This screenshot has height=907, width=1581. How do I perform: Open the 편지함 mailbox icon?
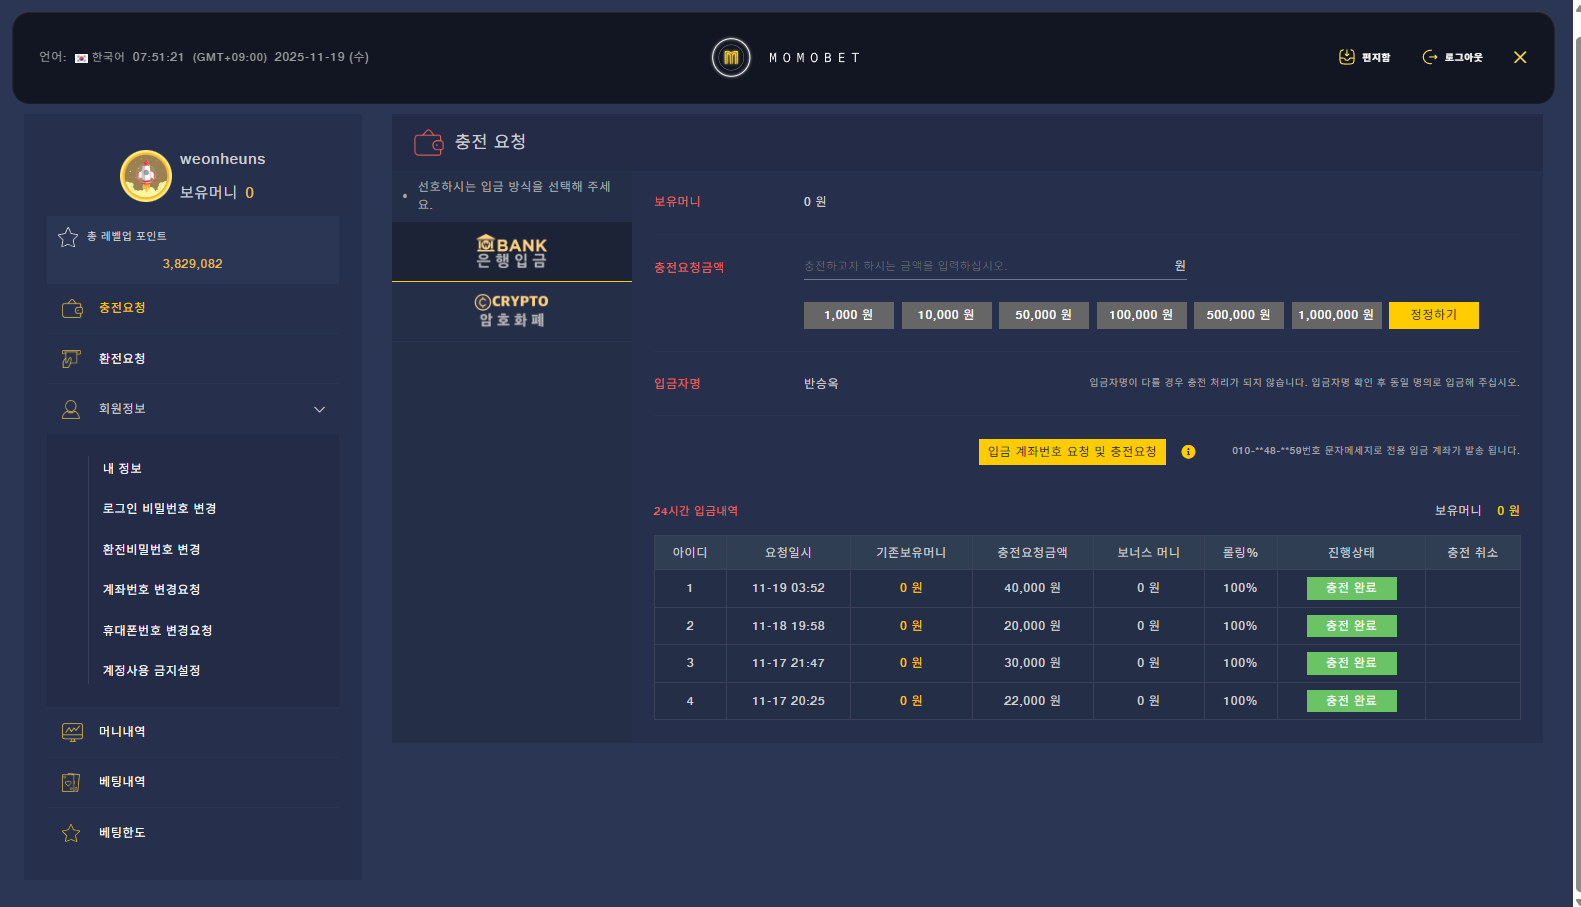tap(1347, 57)
